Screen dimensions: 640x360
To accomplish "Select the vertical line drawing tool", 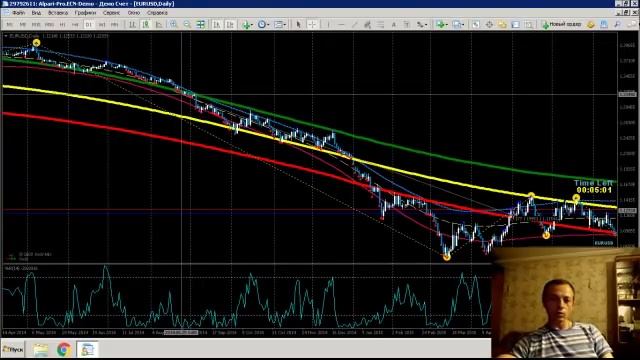I will pyautogui.click(x=328, y=24).
